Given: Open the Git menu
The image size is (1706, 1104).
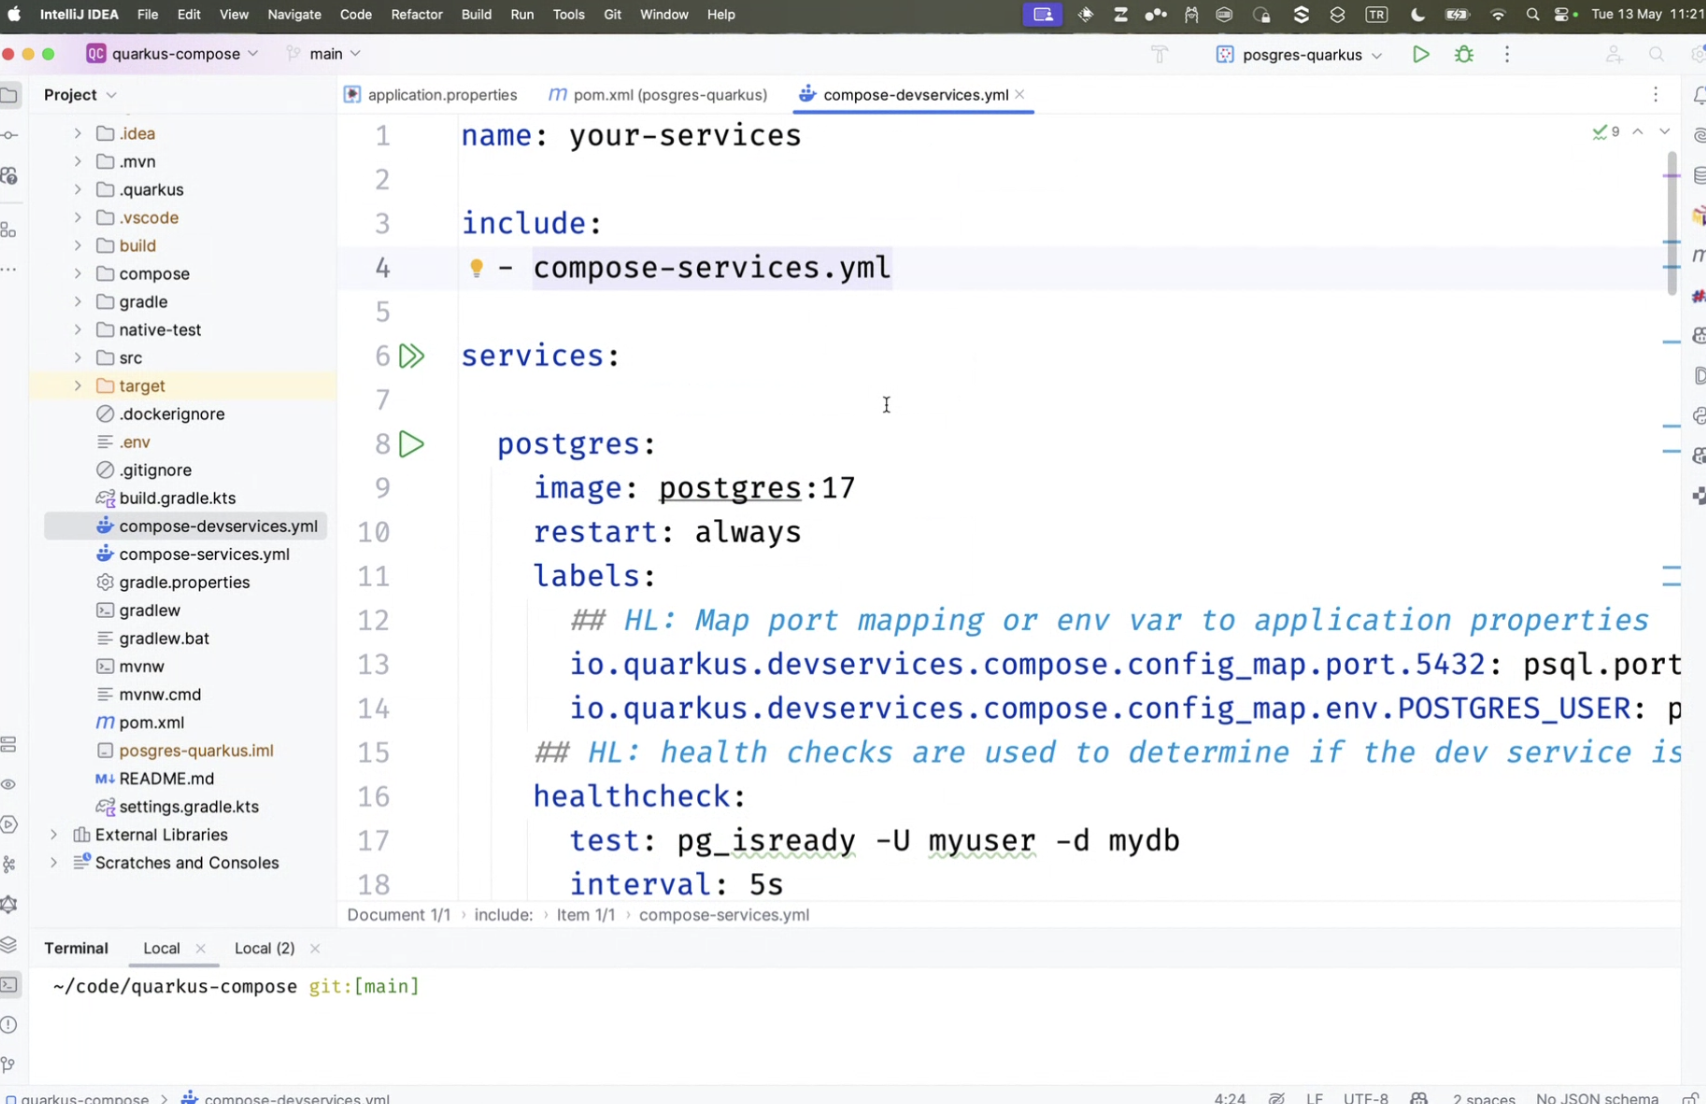Looking at the screenshot, I should point(612,15).
